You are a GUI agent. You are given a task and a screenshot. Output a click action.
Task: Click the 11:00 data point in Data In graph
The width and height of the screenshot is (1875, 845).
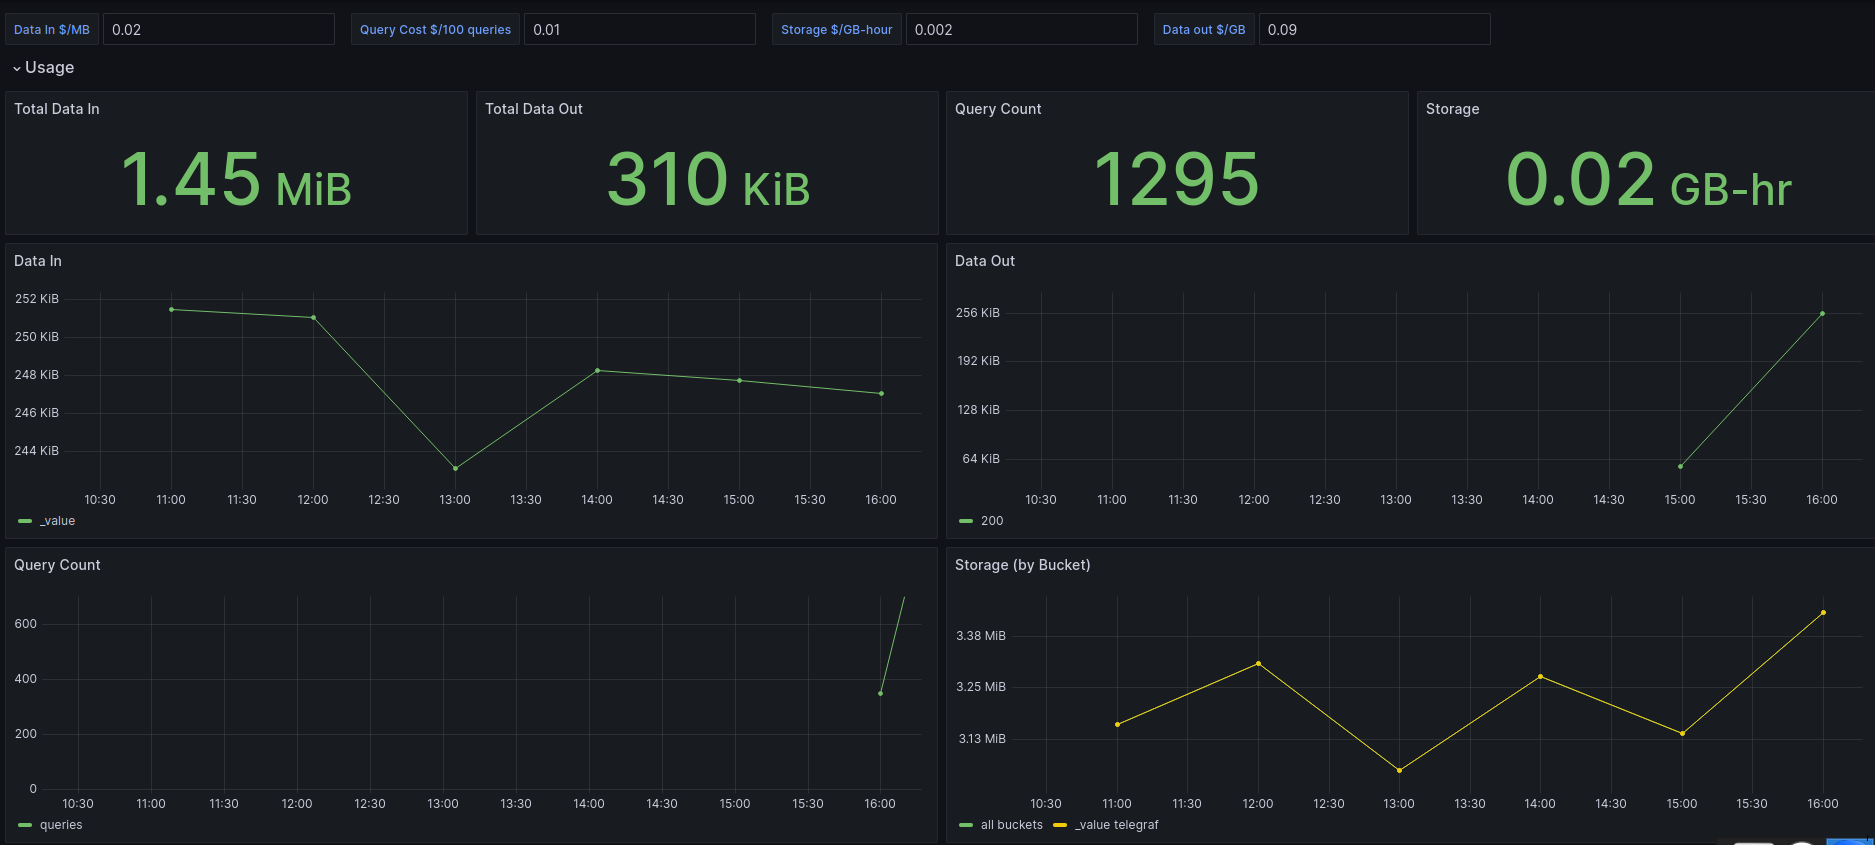coord(171,309)
